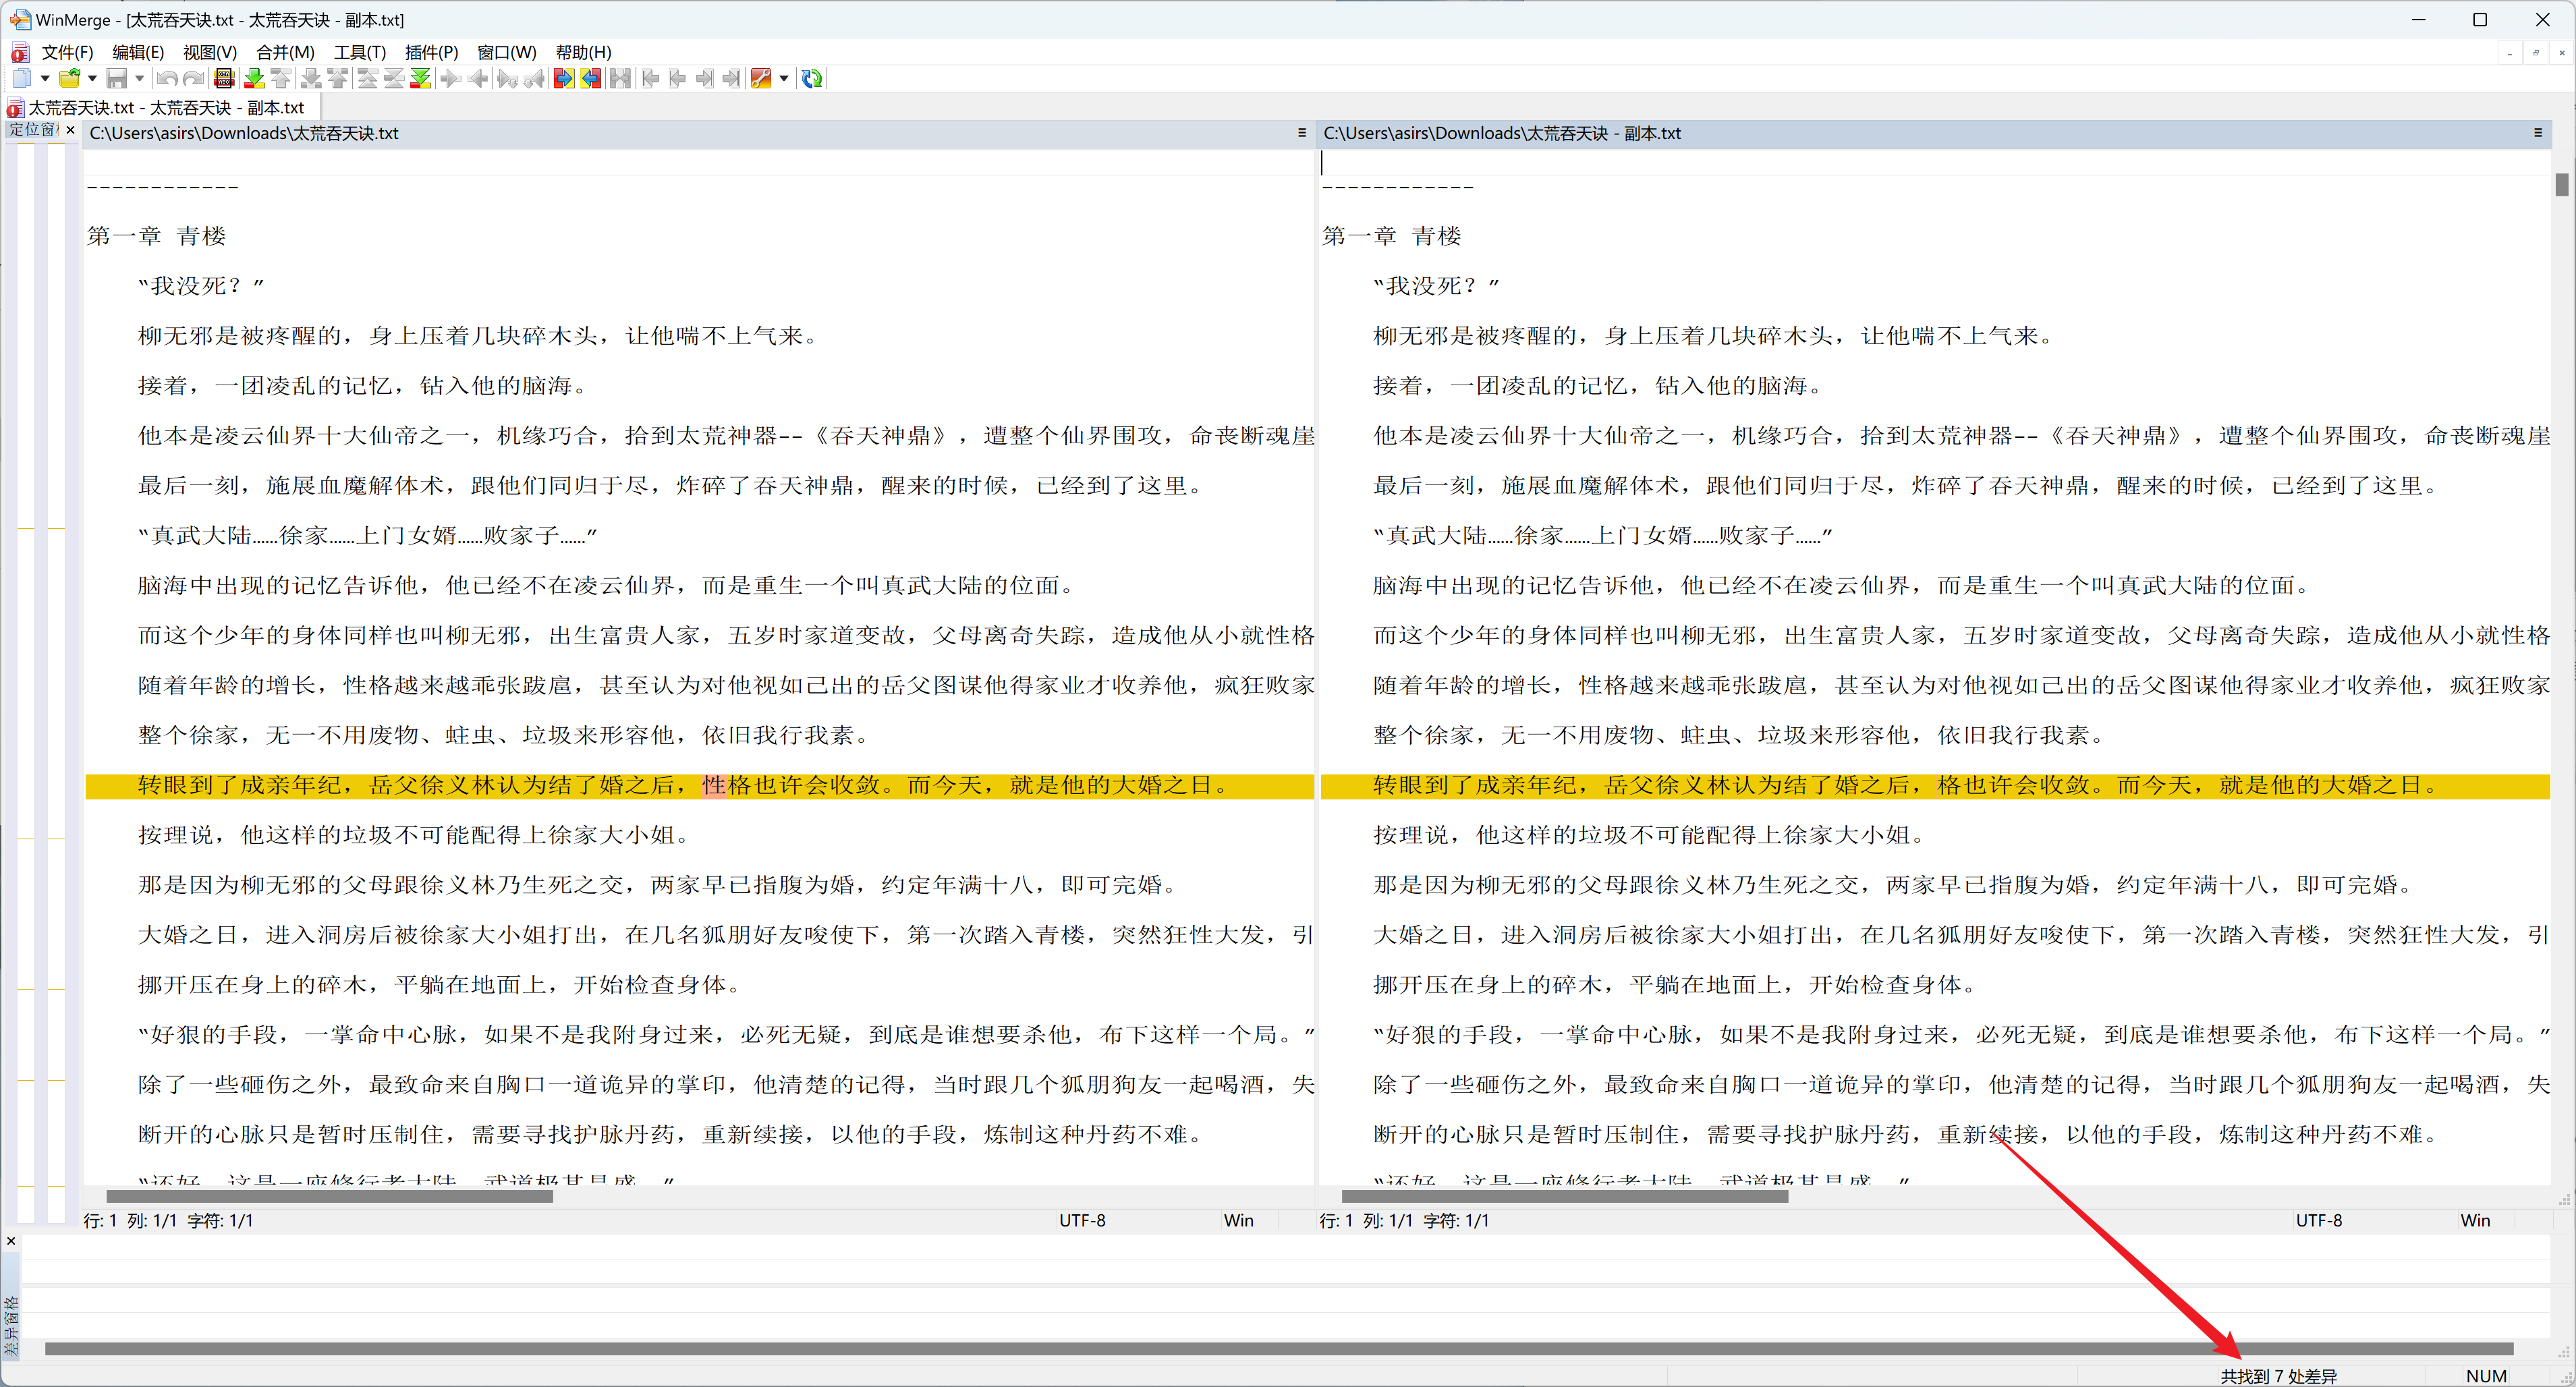This screenshot has width=2576, height=1387.
Task: Open right pane header menu icon
Action: [x=2538, y=133]
